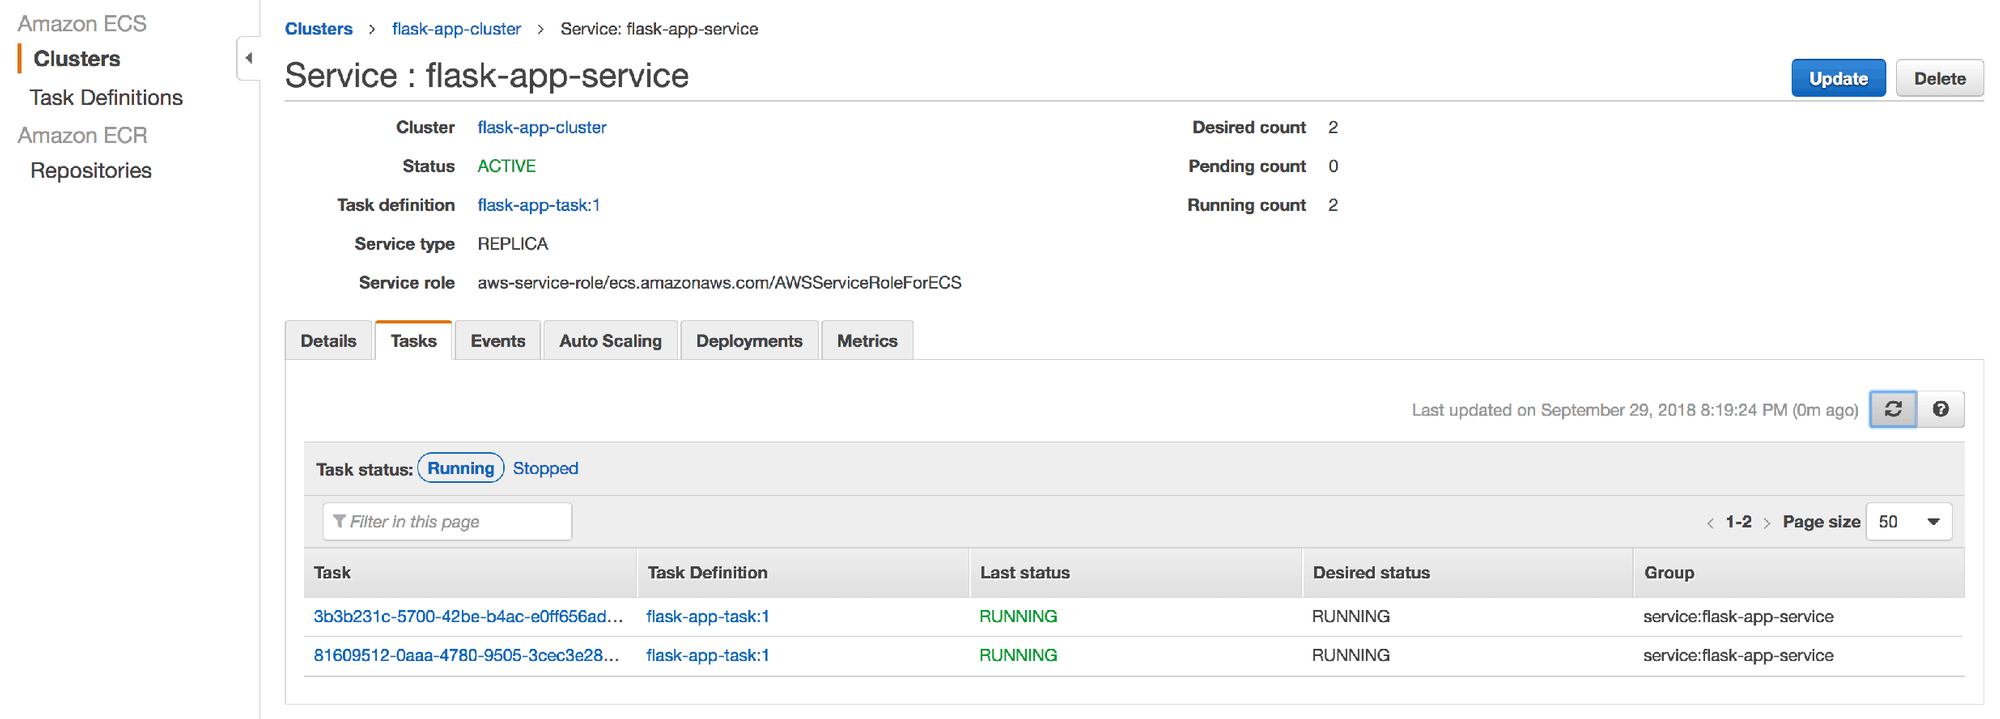The height and width of the screenshot is (719, 2000).
Task: Open Clusters breadcrumb link
Action: click(x=319, y=29)
